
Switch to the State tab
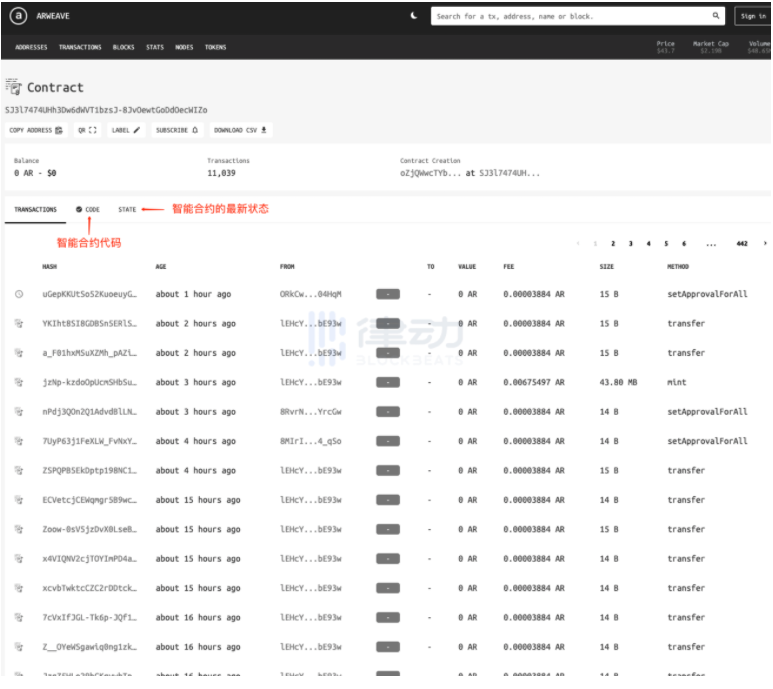click(127, 209)
